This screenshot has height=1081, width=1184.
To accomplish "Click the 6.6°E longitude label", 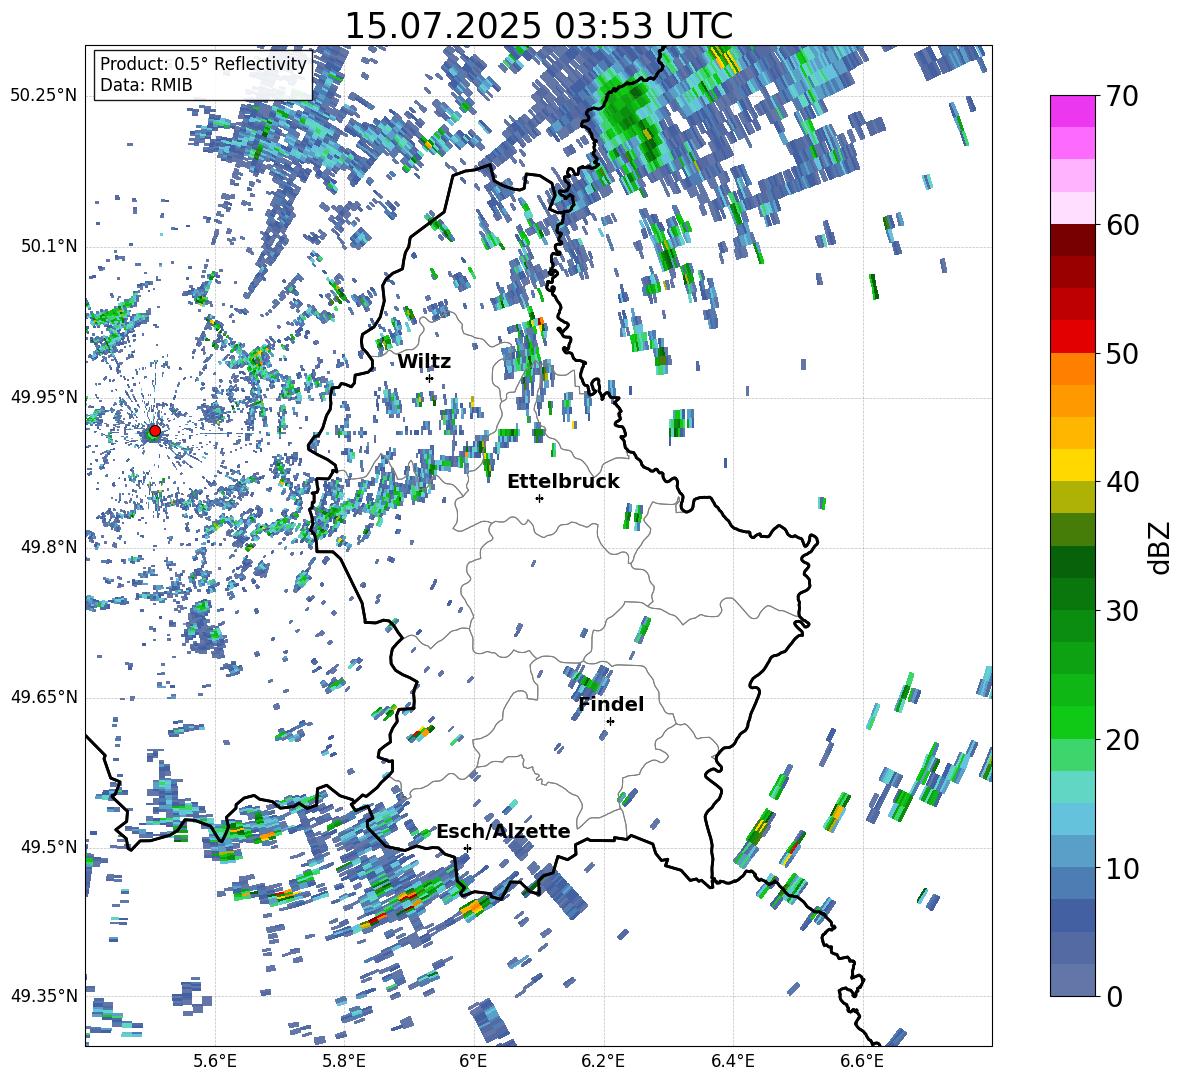I will click(862, 1061).
